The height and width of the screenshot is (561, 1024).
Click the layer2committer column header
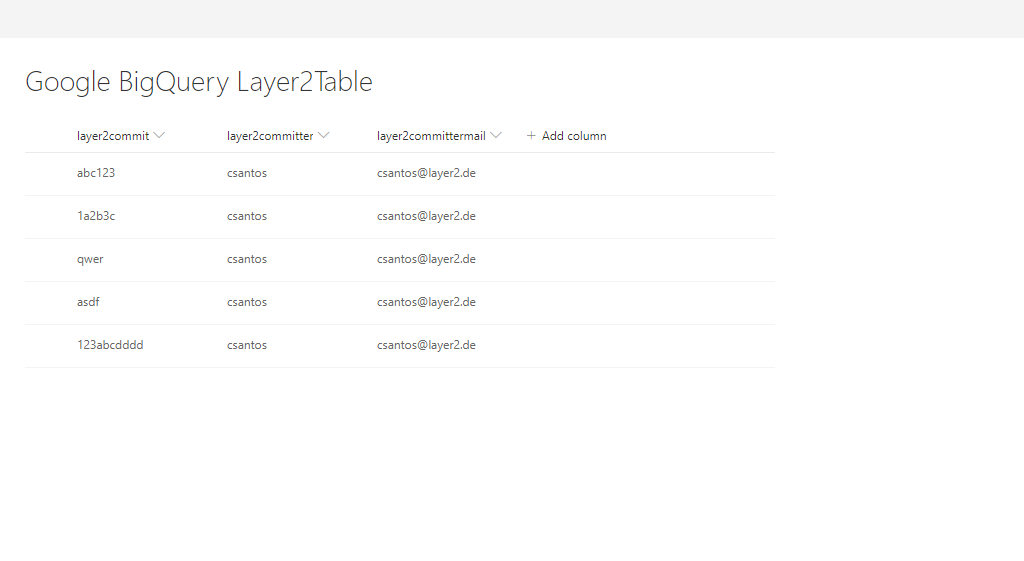[270, 136]
